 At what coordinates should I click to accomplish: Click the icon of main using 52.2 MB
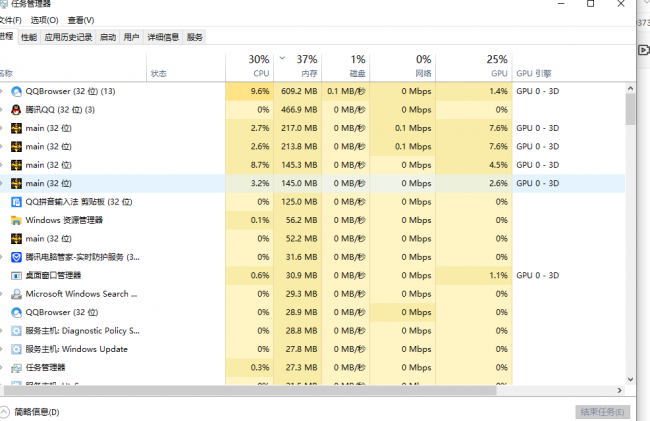[x=16, y=239]
